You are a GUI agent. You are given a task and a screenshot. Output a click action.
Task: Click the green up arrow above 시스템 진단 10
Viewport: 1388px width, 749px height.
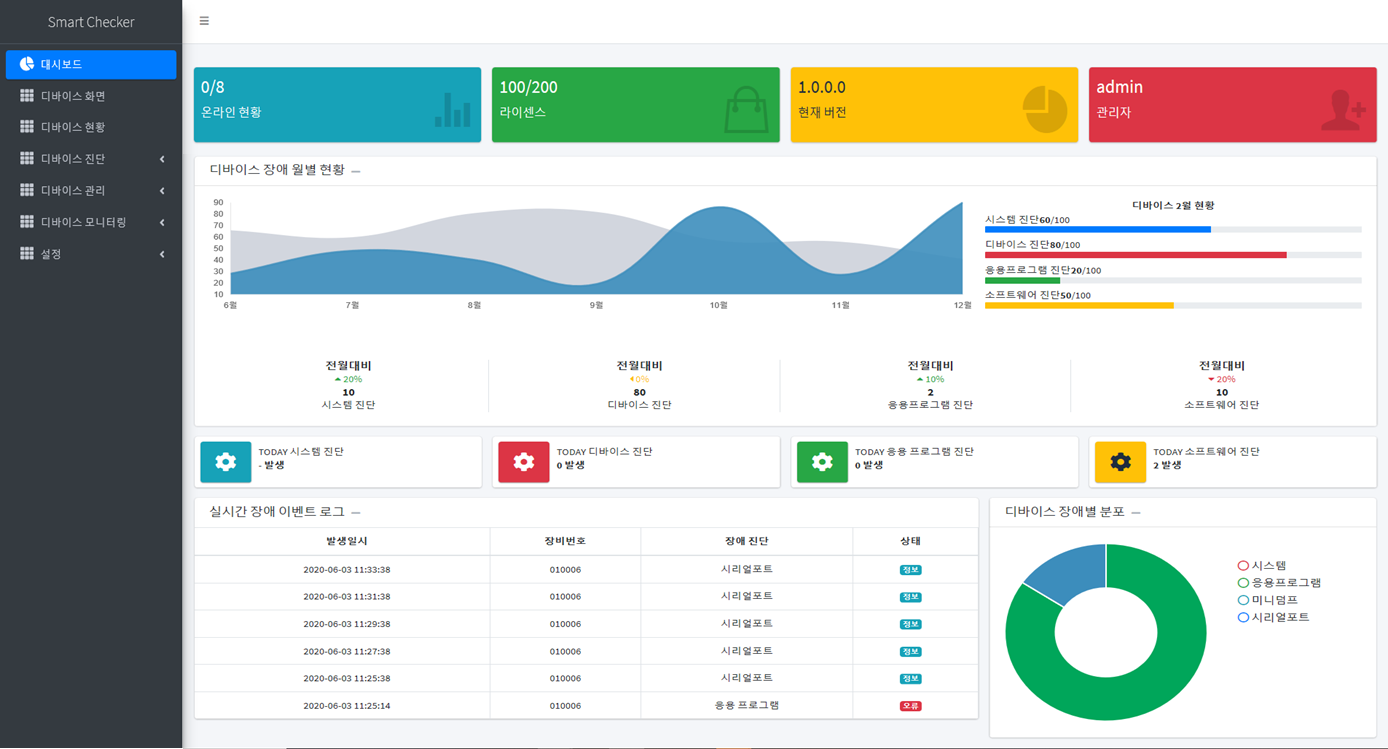pyautogui.click(x=338, y=380)
